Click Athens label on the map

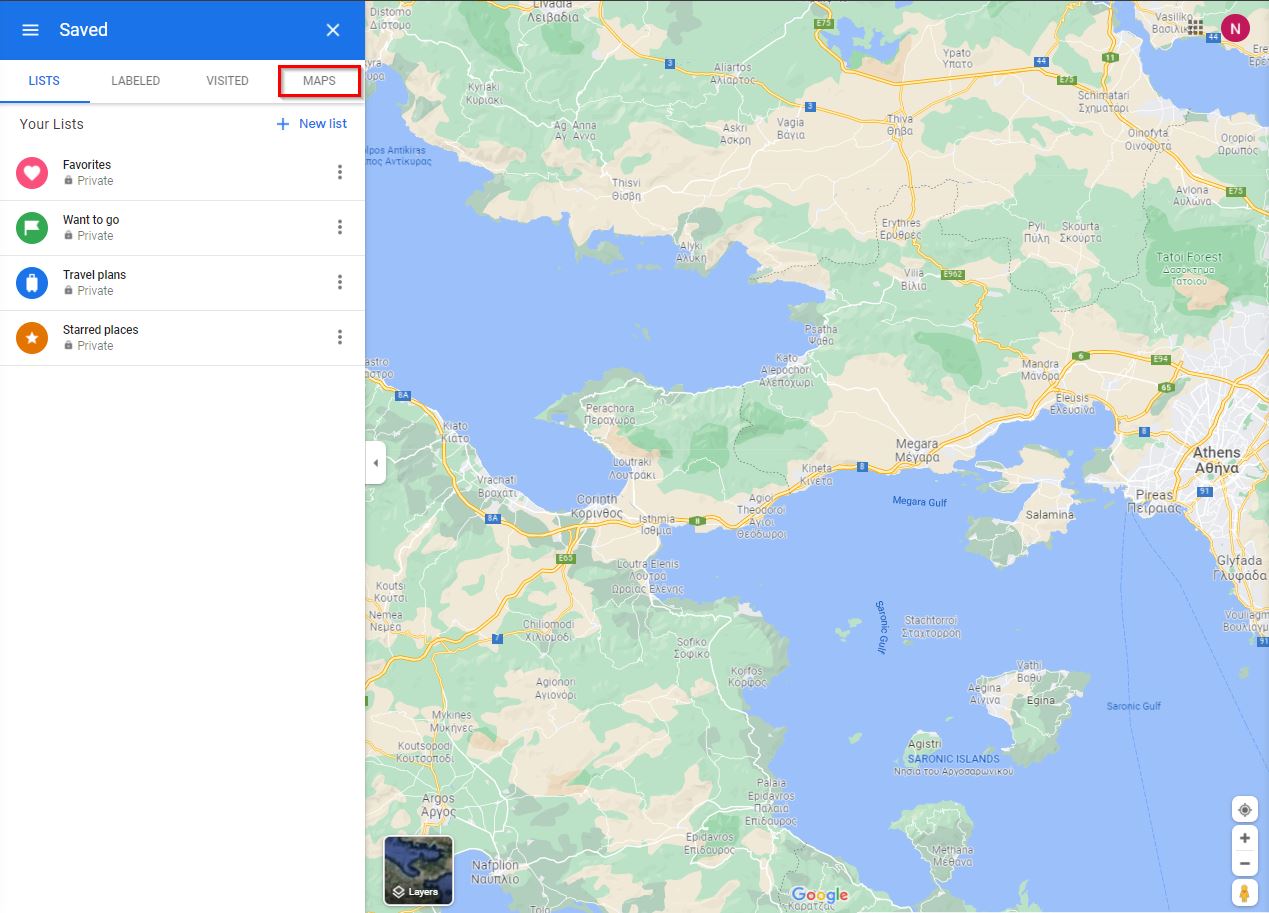[x=1216, y=460]
